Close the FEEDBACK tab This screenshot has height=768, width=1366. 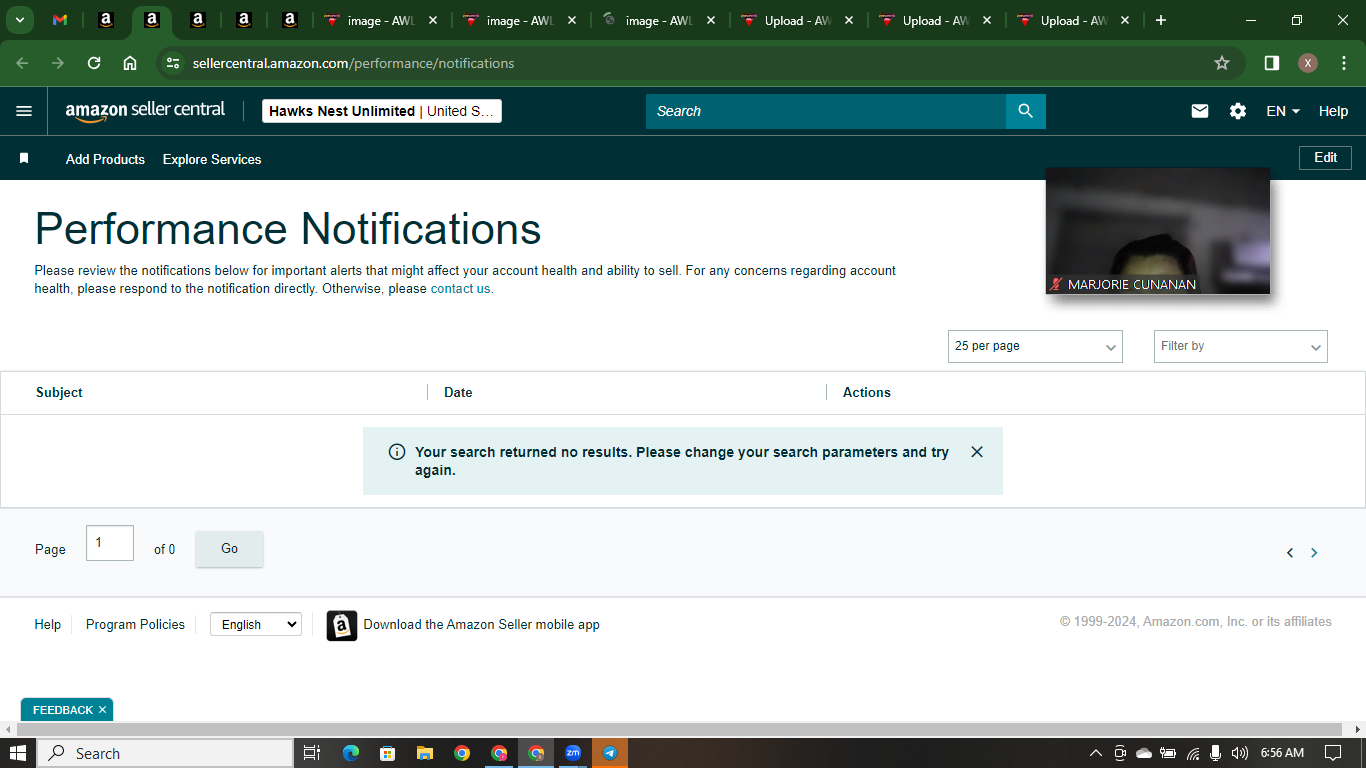[x=102, y=710]
